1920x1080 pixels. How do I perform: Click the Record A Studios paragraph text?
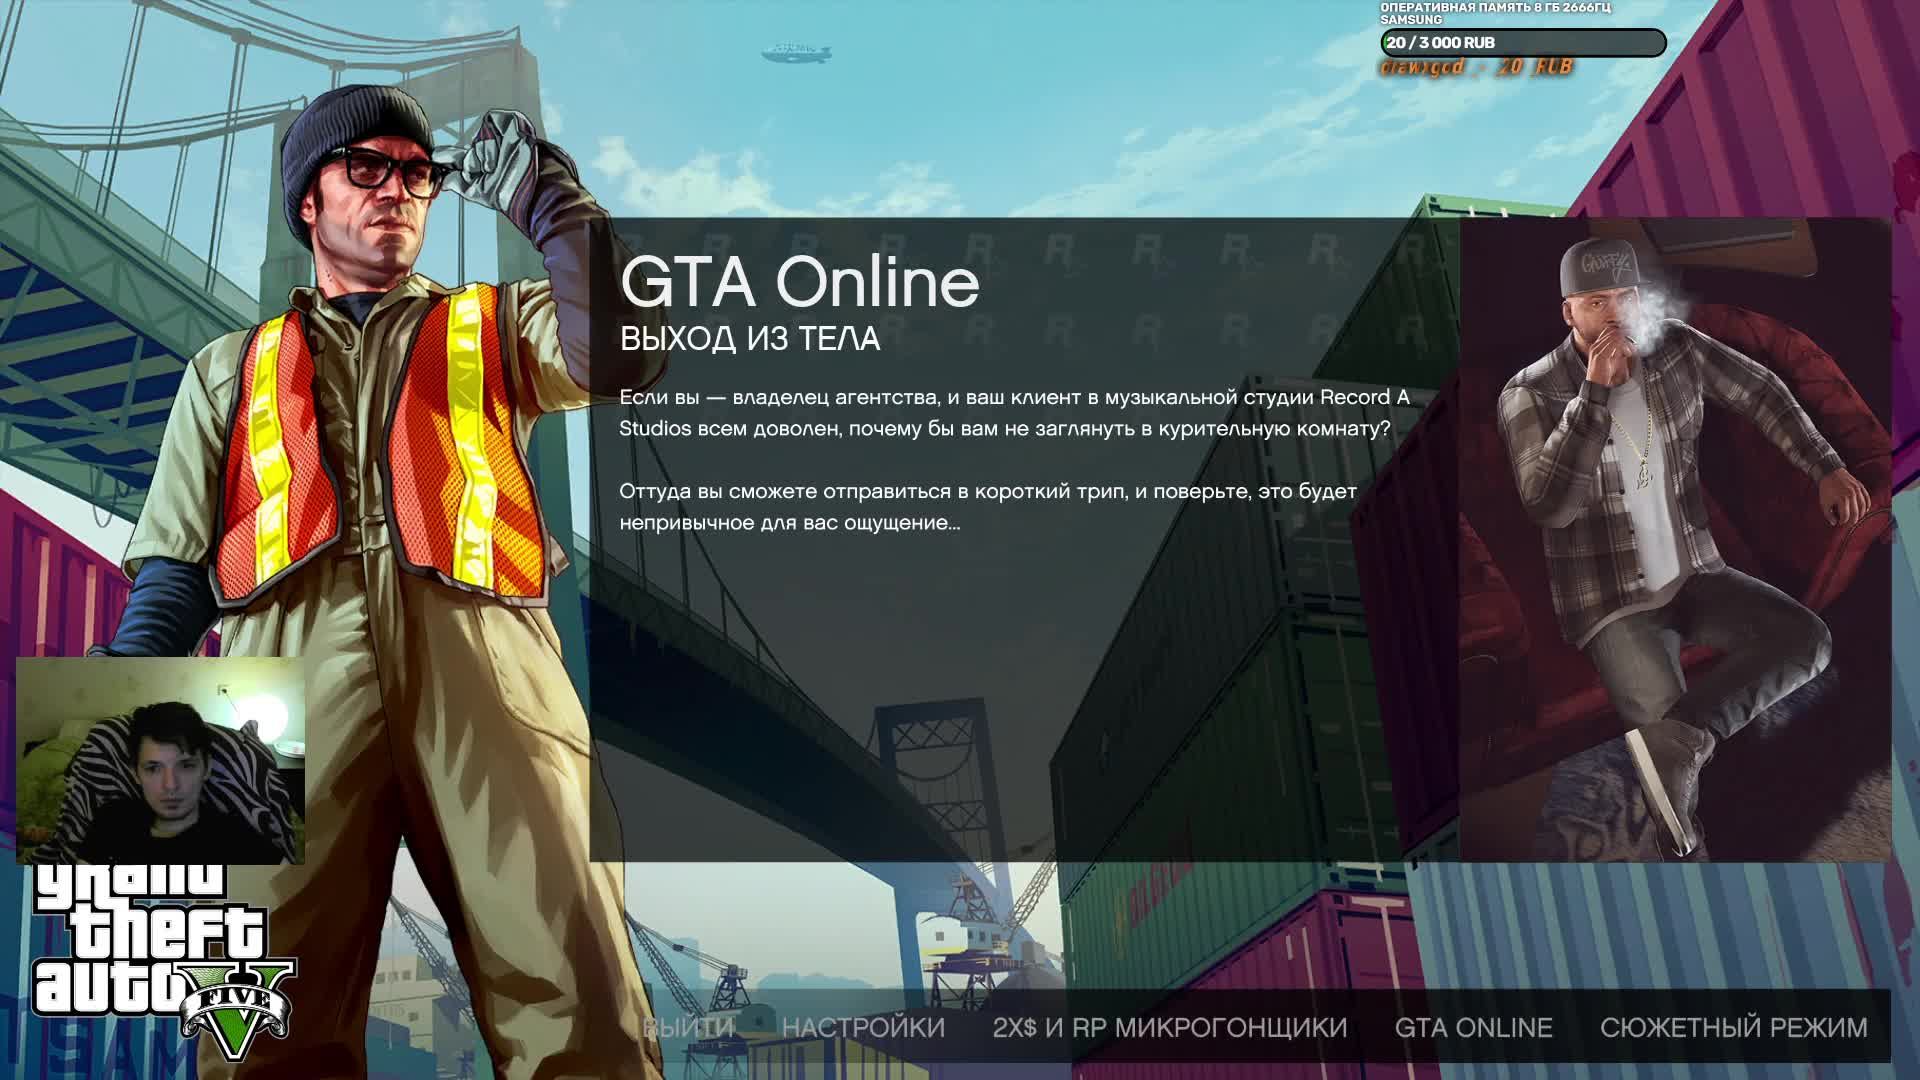[x=1013, y=413]
